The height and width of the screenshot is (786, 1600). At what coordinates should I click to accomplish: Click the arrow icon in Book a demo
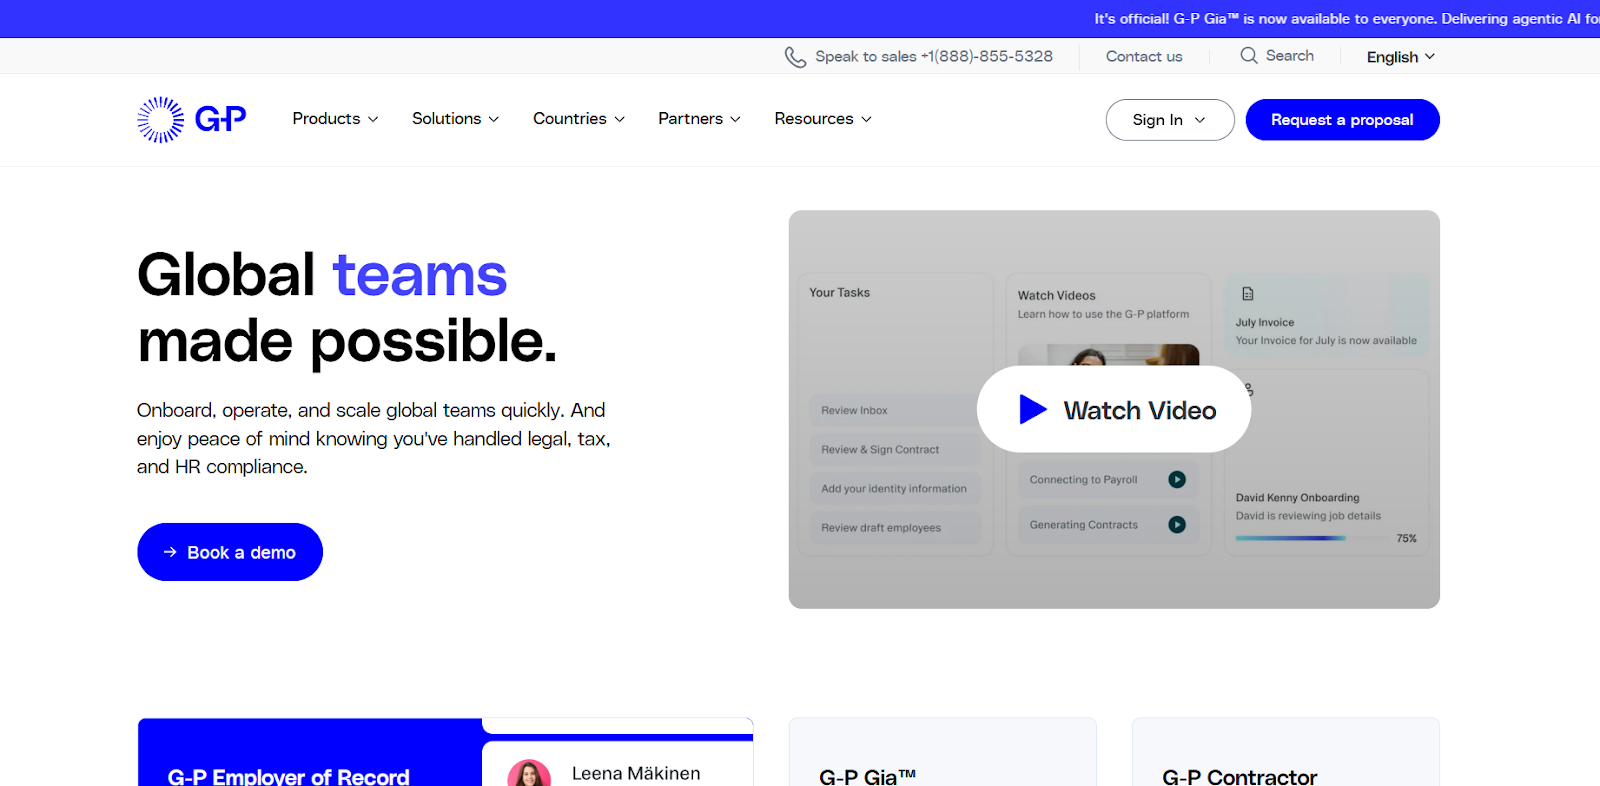pyautogui.click(x=170, y=552)
